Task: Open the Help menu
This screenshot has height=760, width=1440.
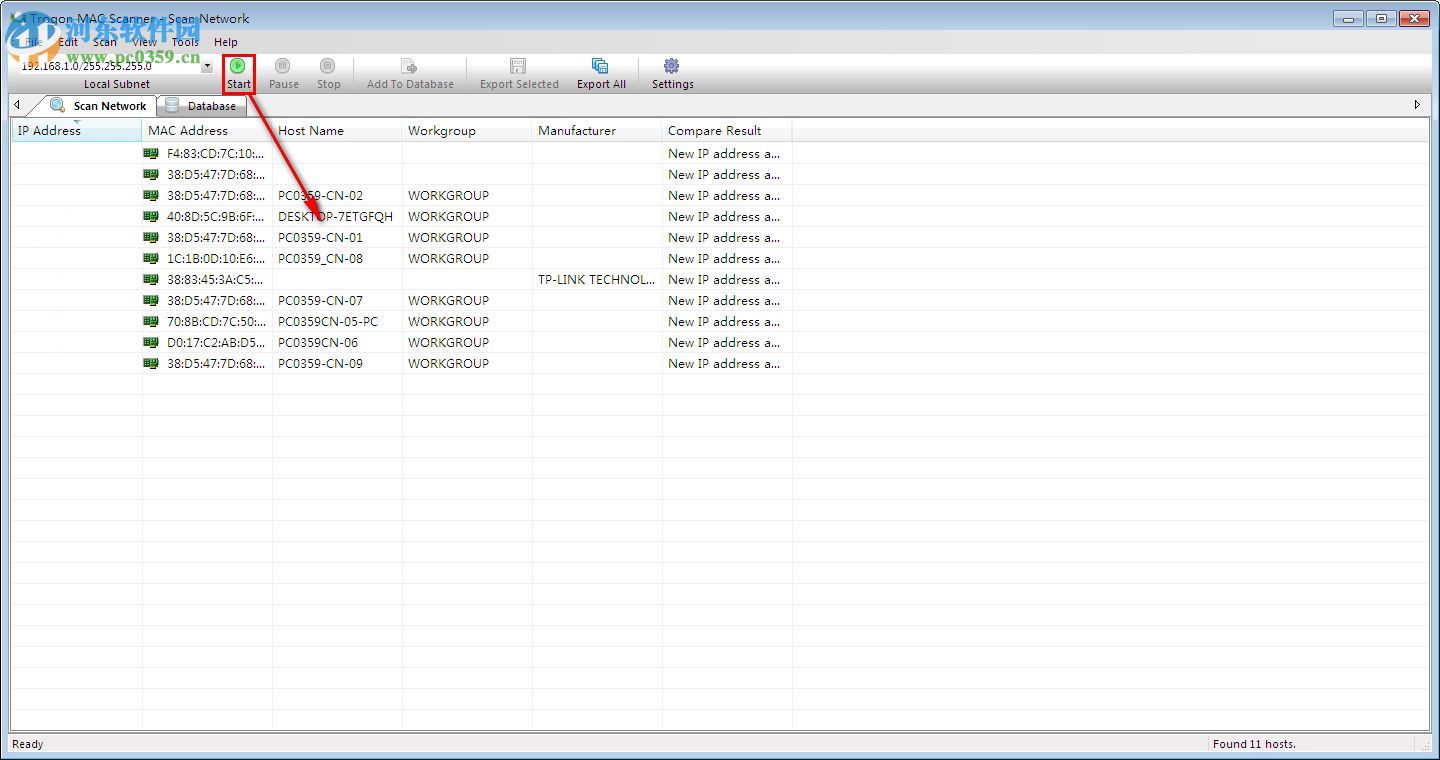Action: pyautogui.click(x=226, y=42)
